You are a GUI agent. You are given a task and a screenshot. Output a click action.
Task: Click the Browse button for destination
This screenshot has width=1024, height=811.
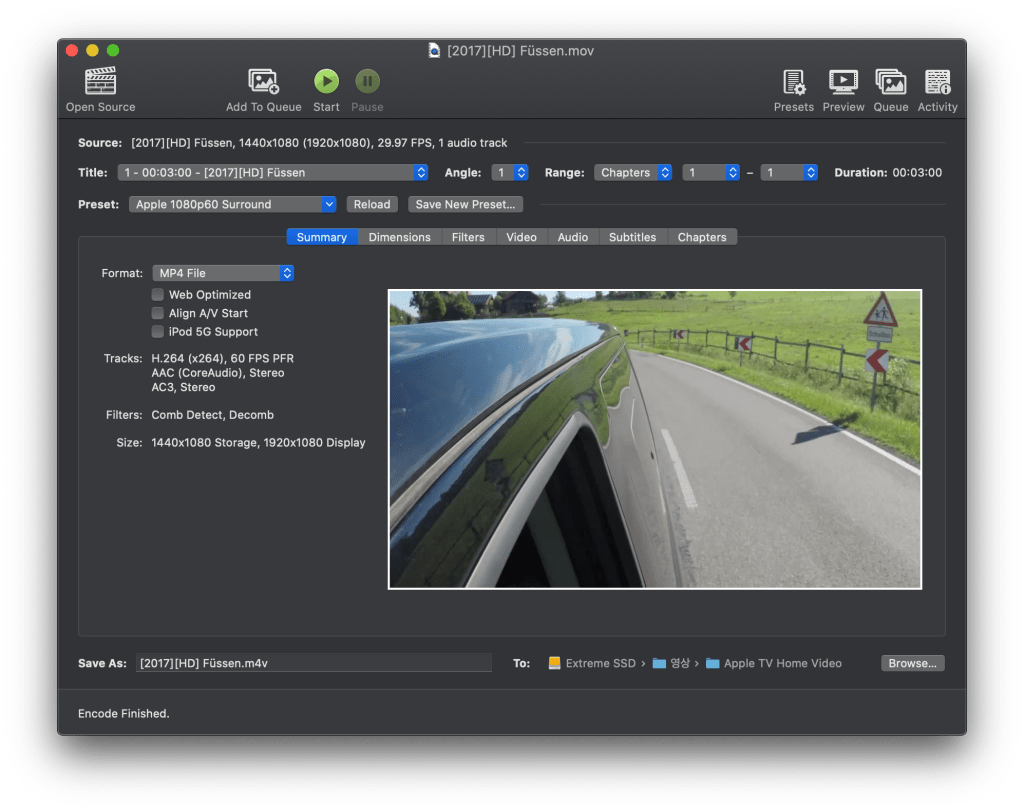point(912,663)
